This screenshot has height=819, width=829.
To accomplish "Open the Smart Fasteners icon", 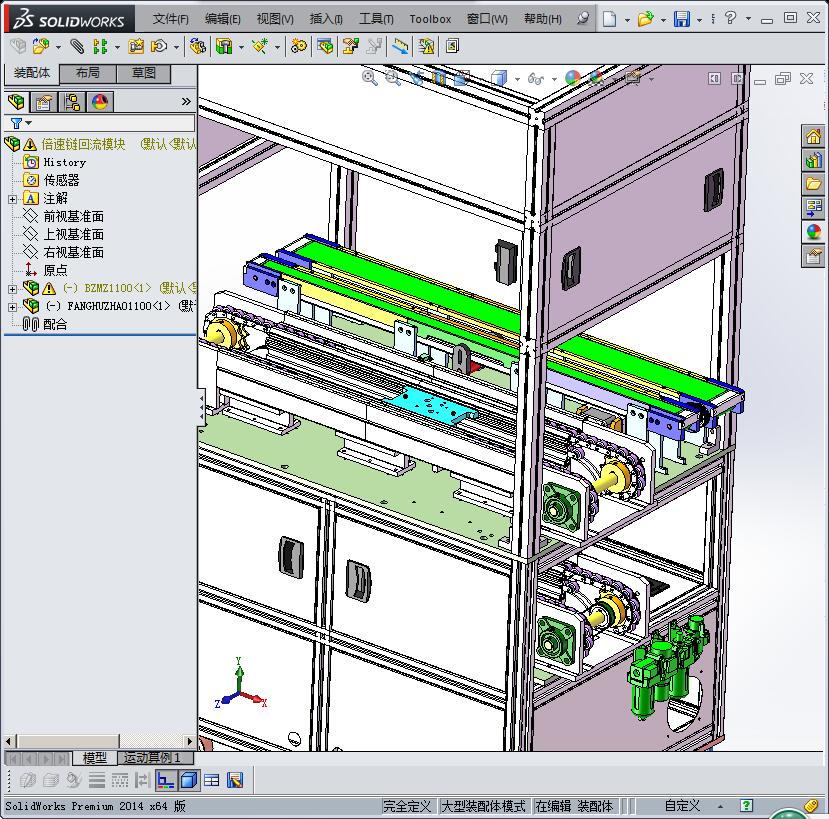I will (136, 47).
